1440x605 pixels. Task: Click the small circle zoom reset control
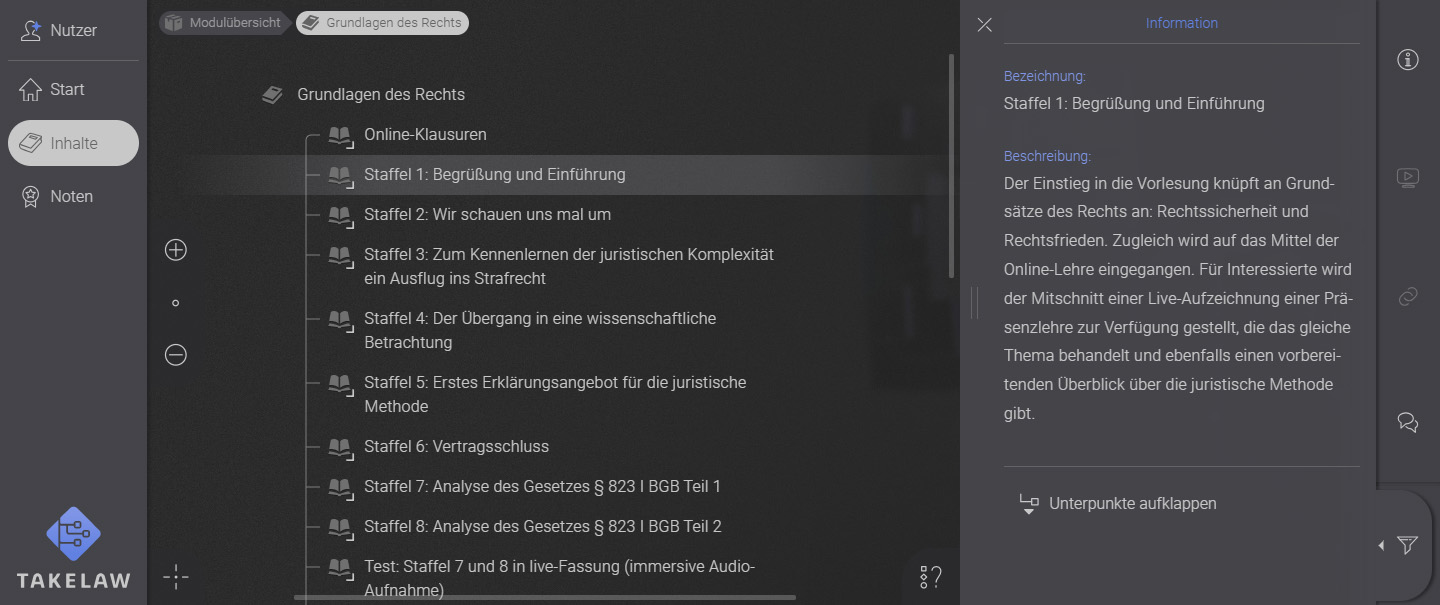[x=175, y=302]
